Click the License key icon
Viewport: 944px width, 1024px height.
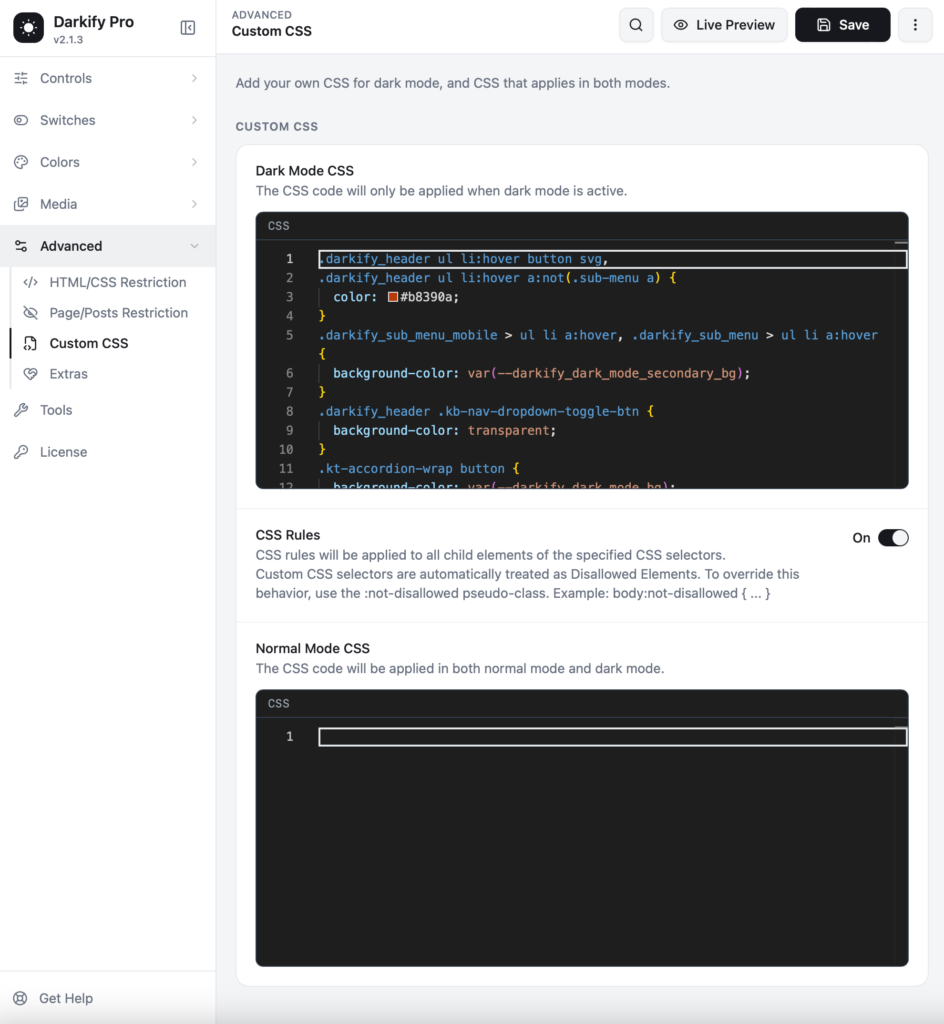point(22,452)
